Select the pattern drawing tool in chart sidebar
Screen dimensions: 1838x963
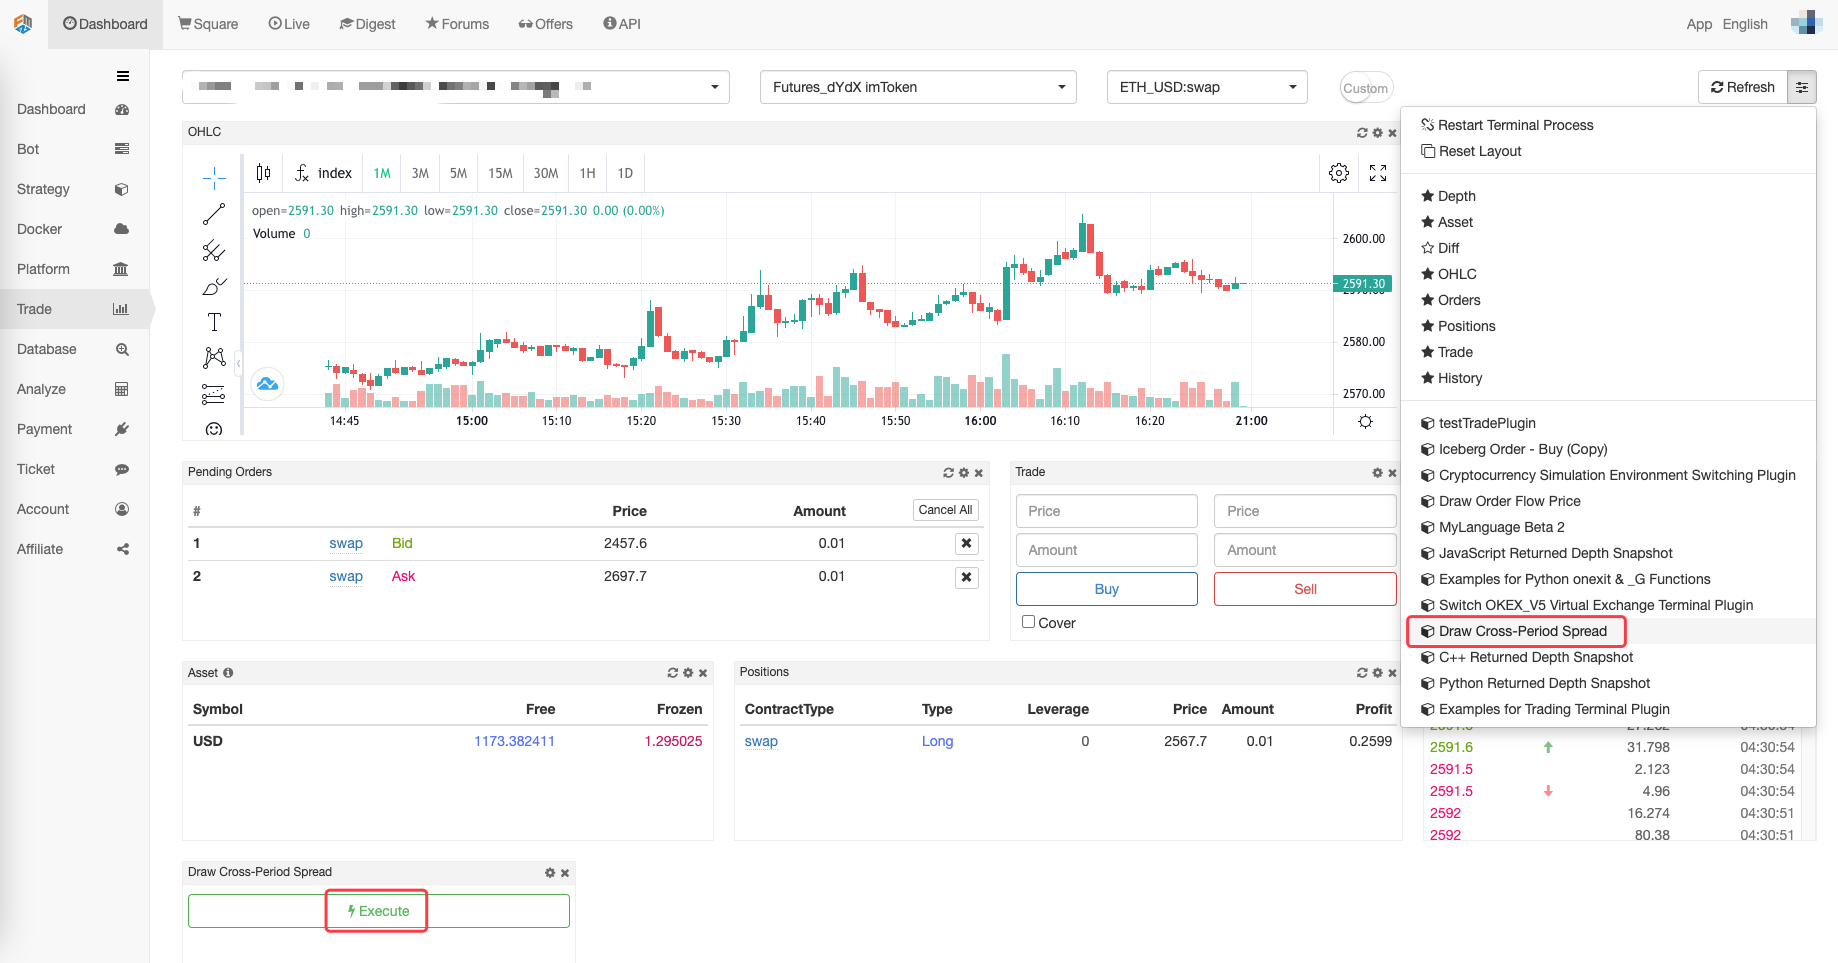pyautogui.click(x=214, y=358)
